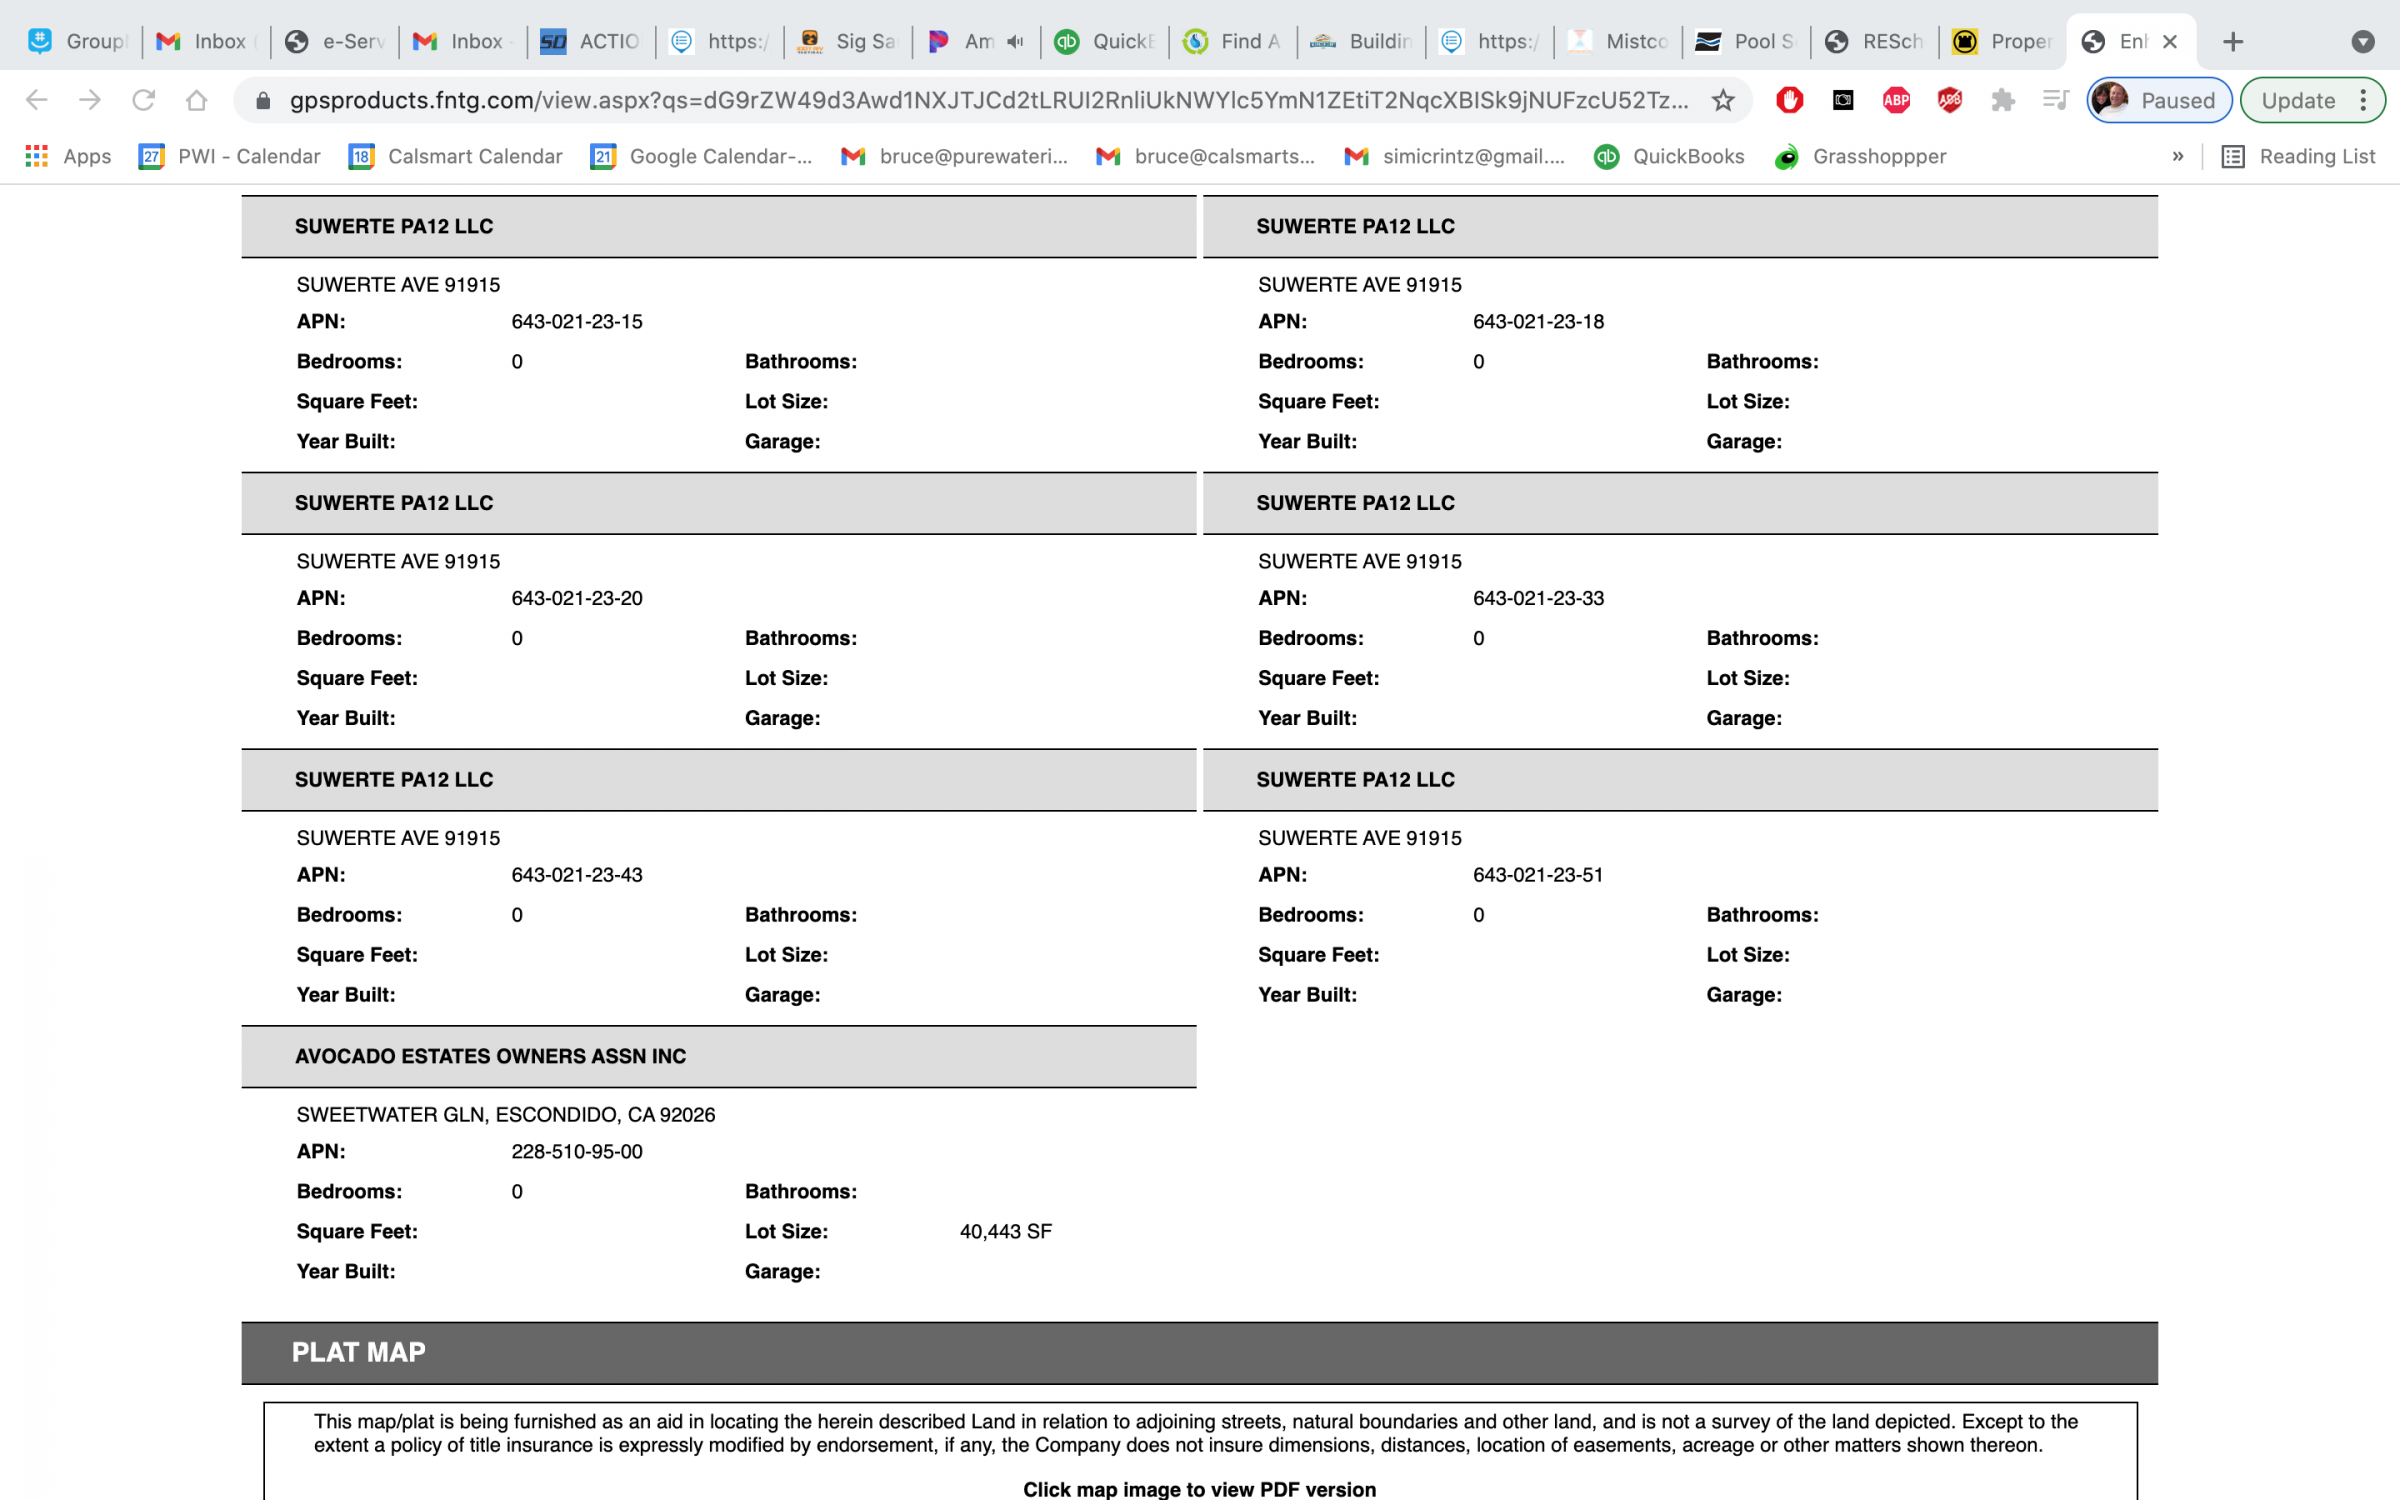Open the media control queue icon

click(2055, 100)
